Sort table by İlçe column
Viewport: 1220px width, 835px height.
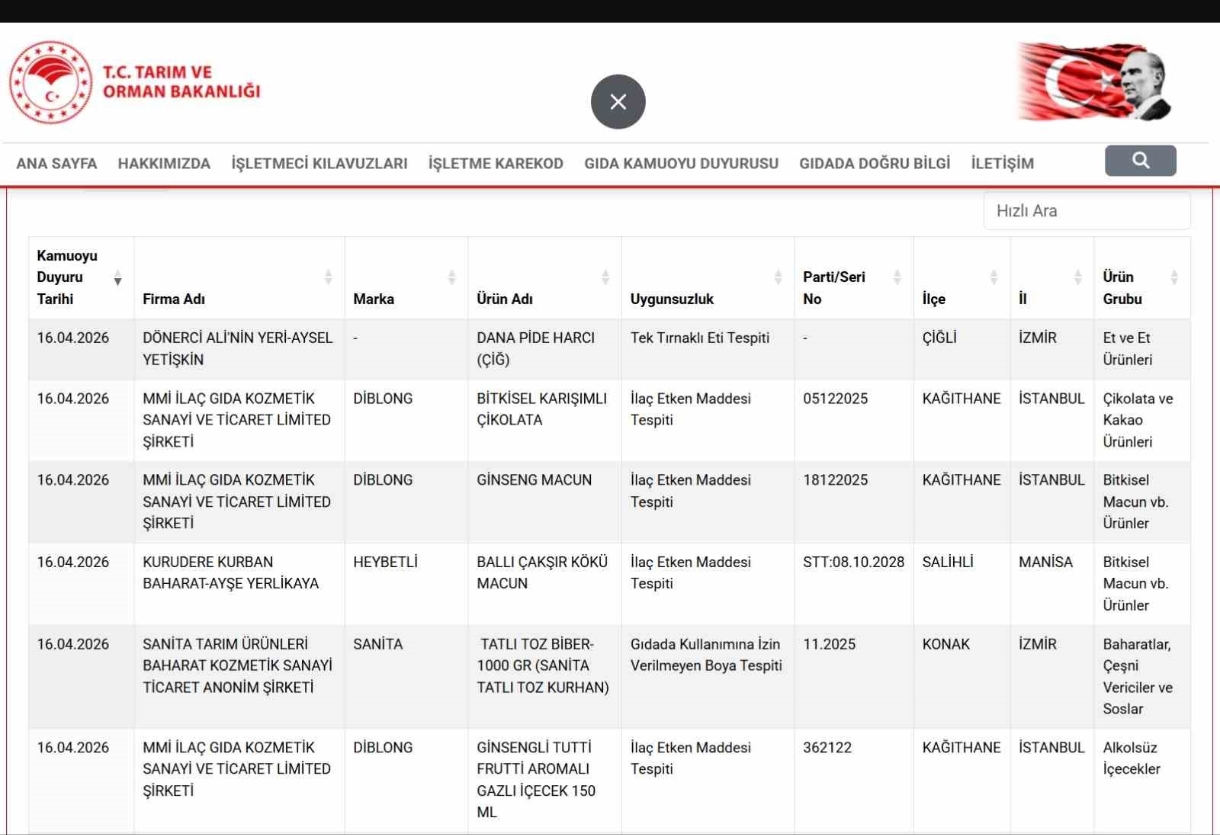[x=993, y=278]
